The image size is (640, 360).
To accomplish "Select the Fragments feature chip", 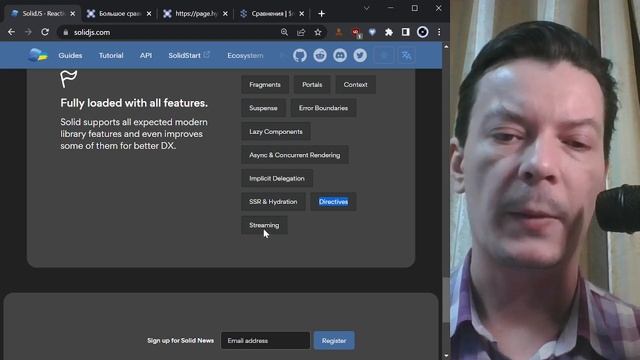I will coord(265,84).
